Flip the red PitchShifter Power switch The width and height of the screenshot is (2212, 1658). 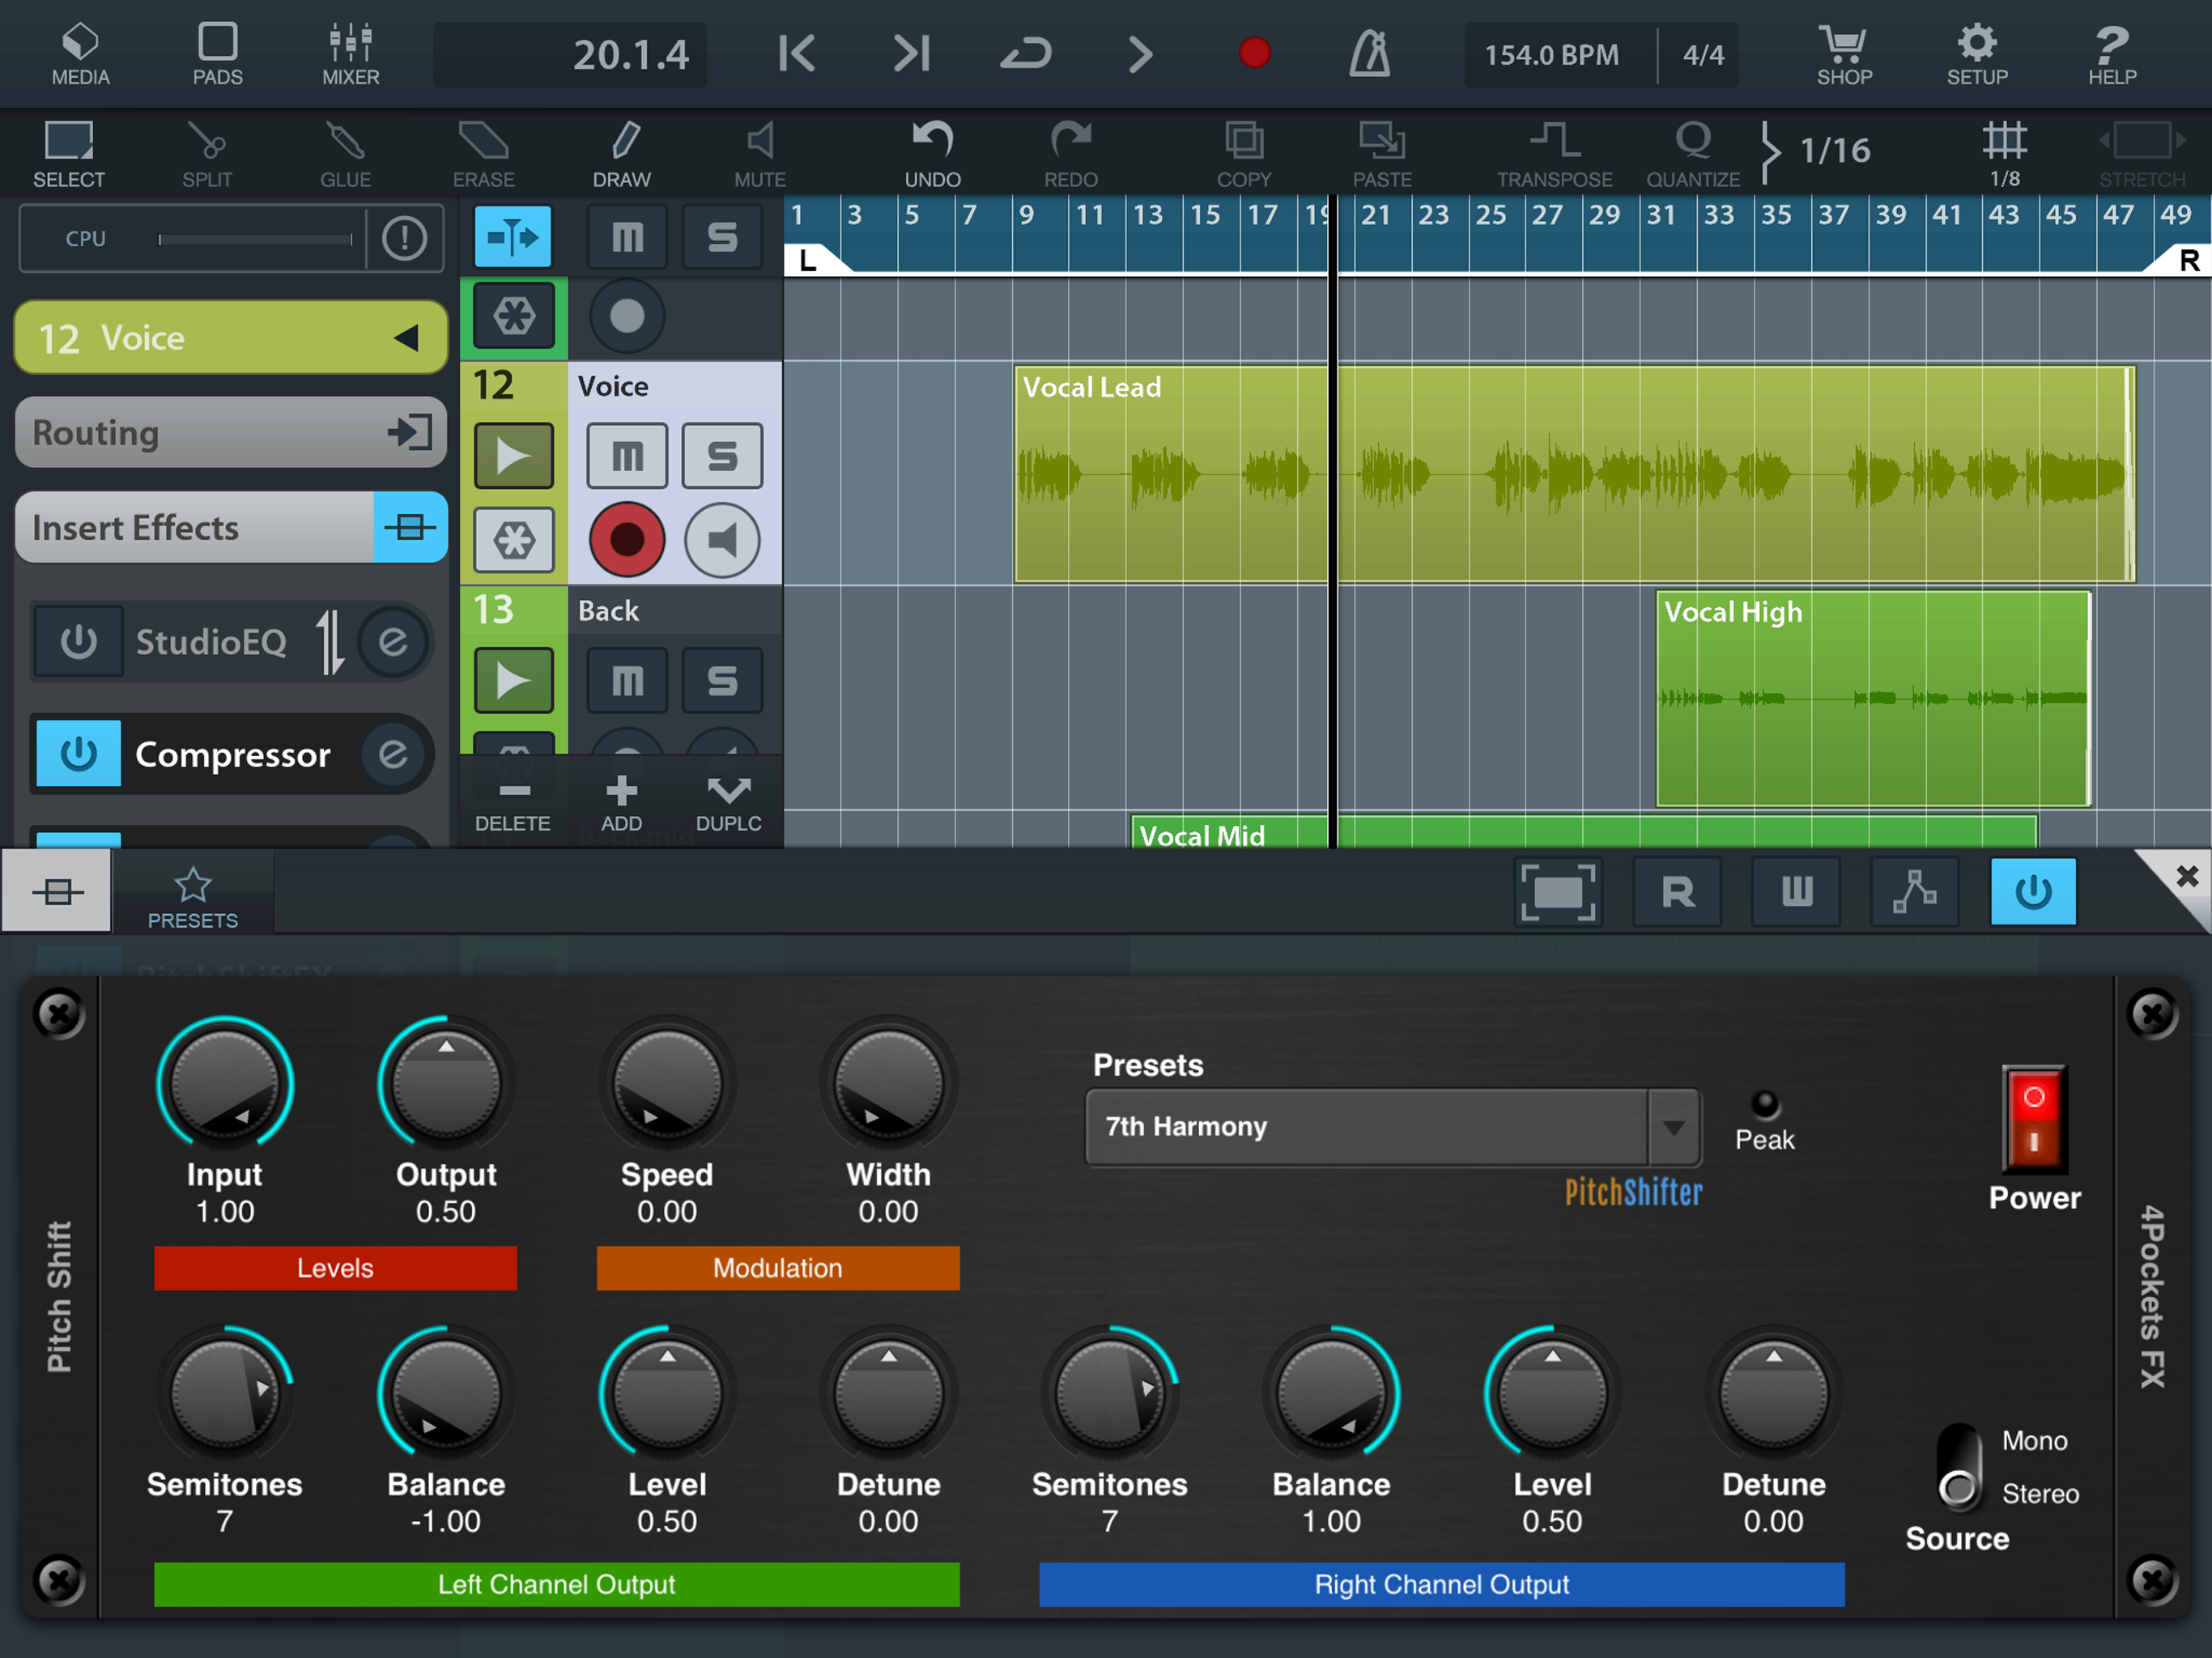click(x=2033, y=1119)
